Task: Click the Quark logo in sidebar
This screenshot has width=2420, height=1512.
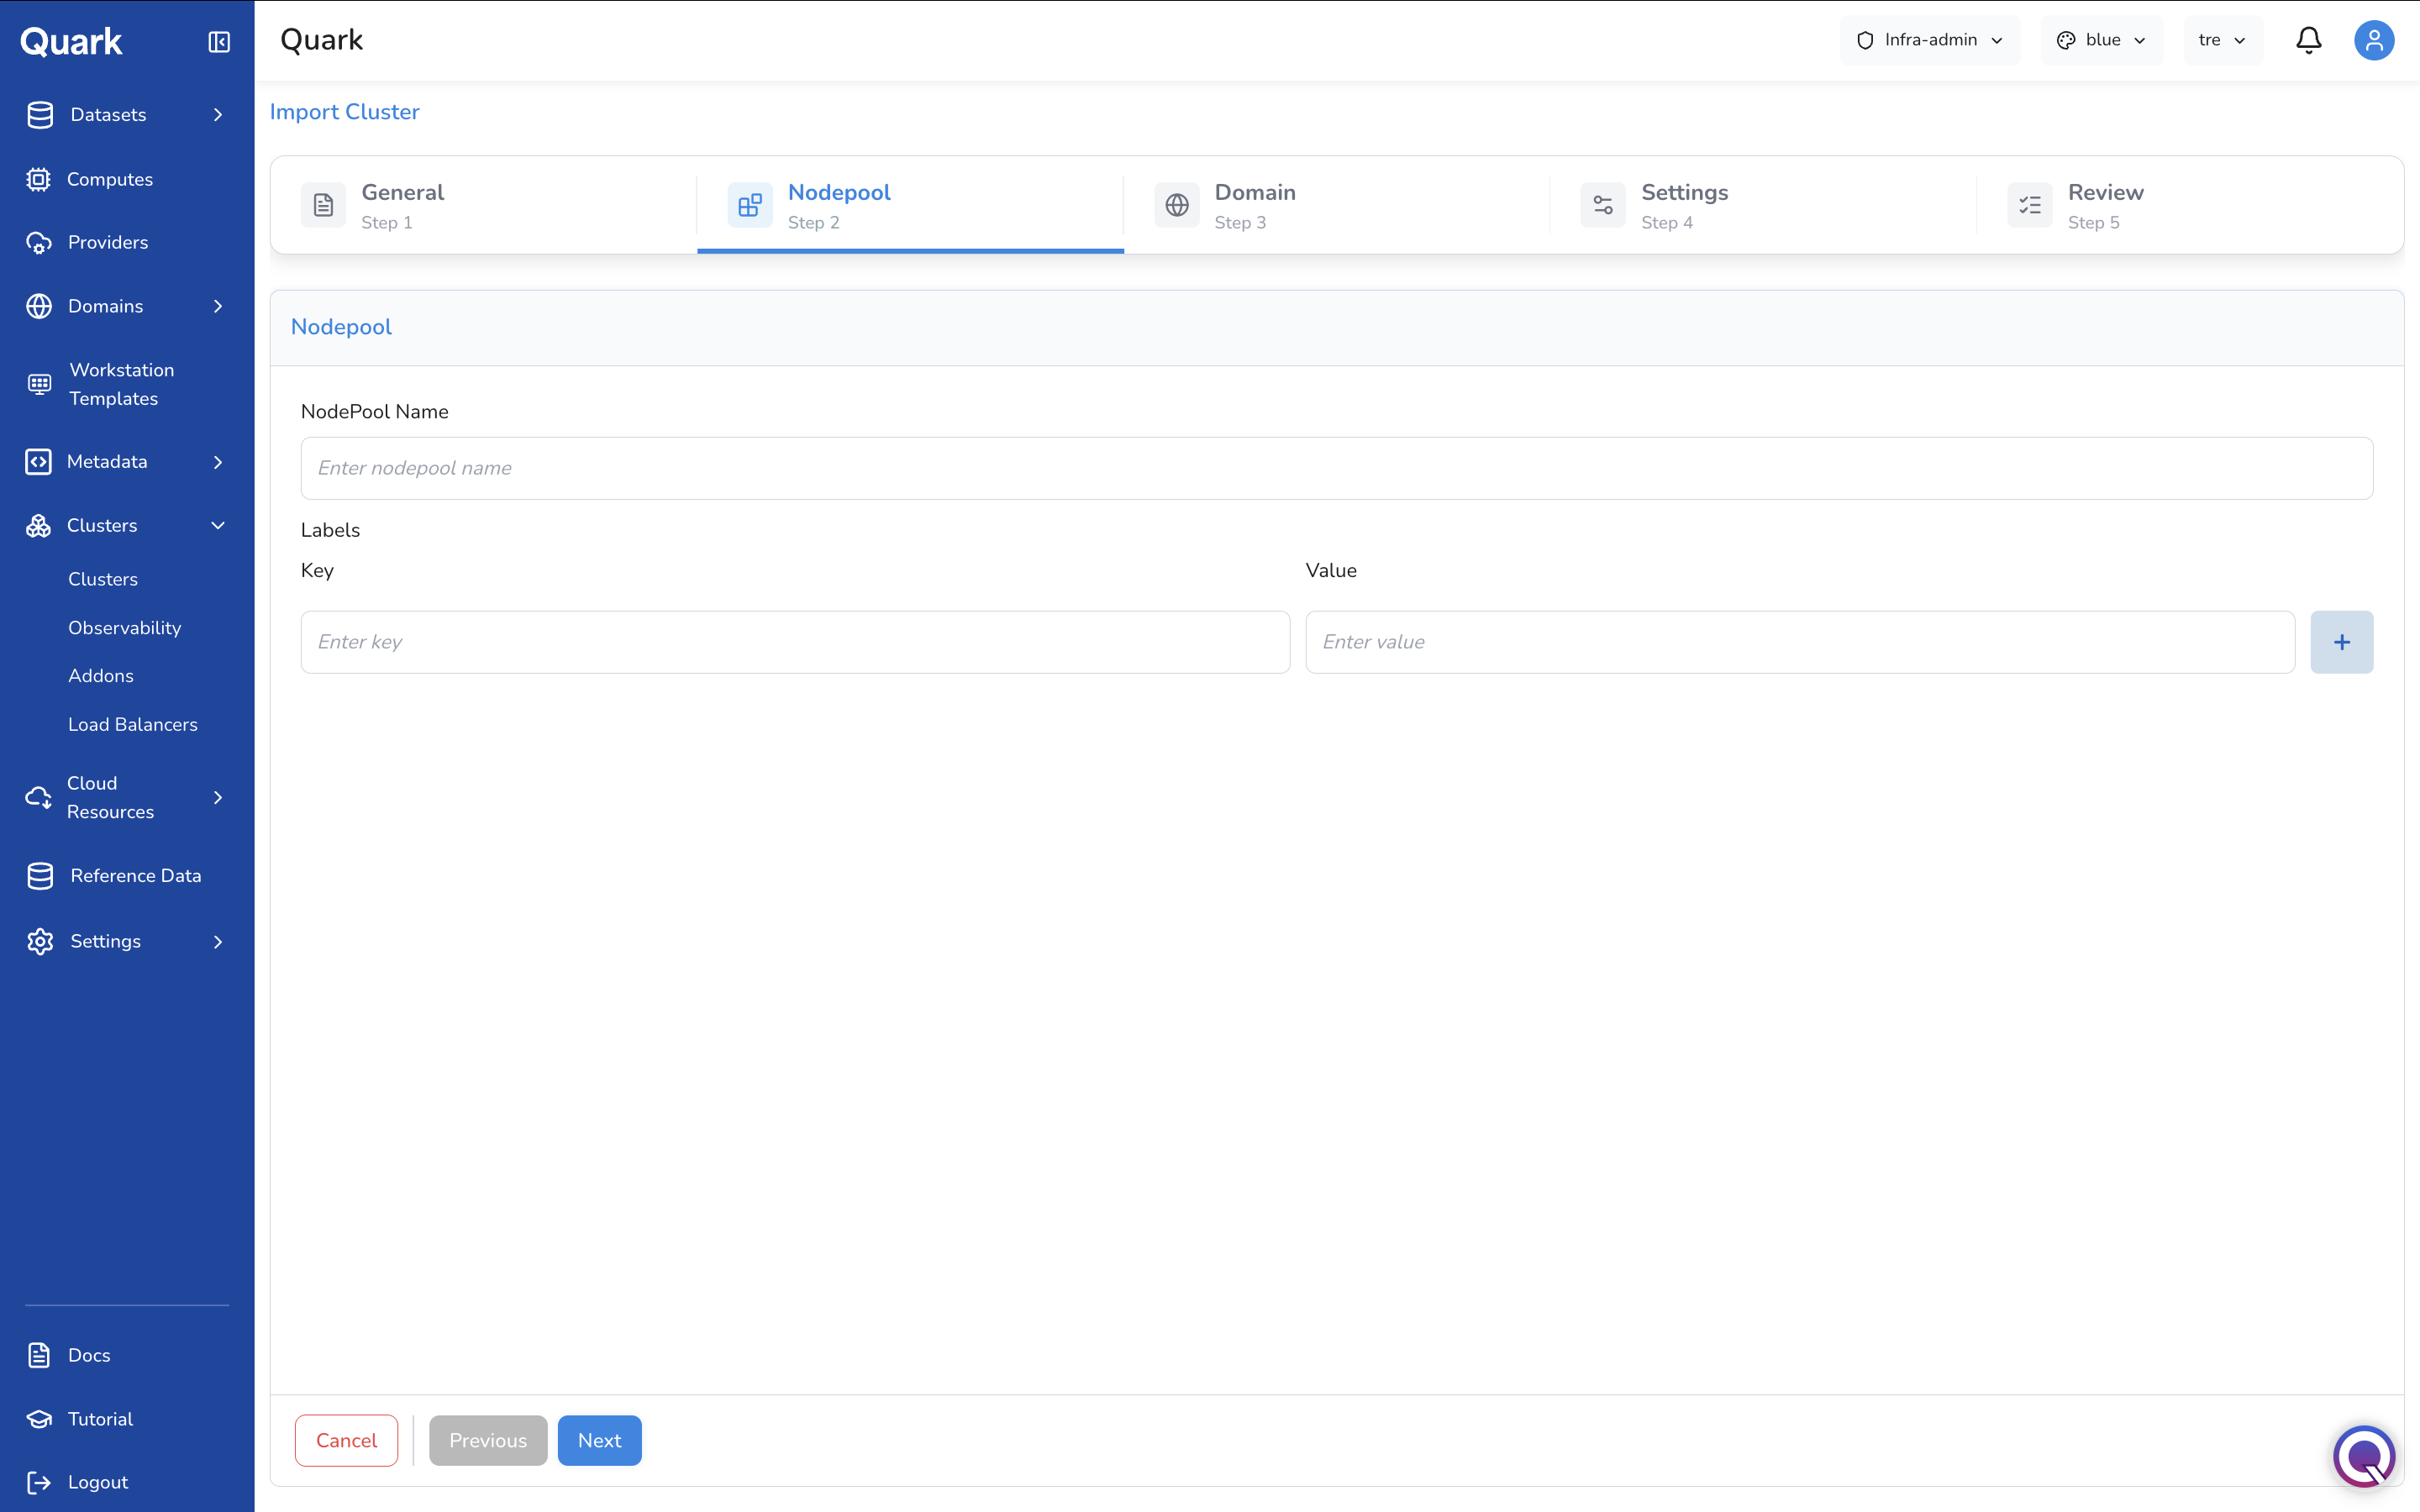Action: pyautogui.click(x=71, y=42)
